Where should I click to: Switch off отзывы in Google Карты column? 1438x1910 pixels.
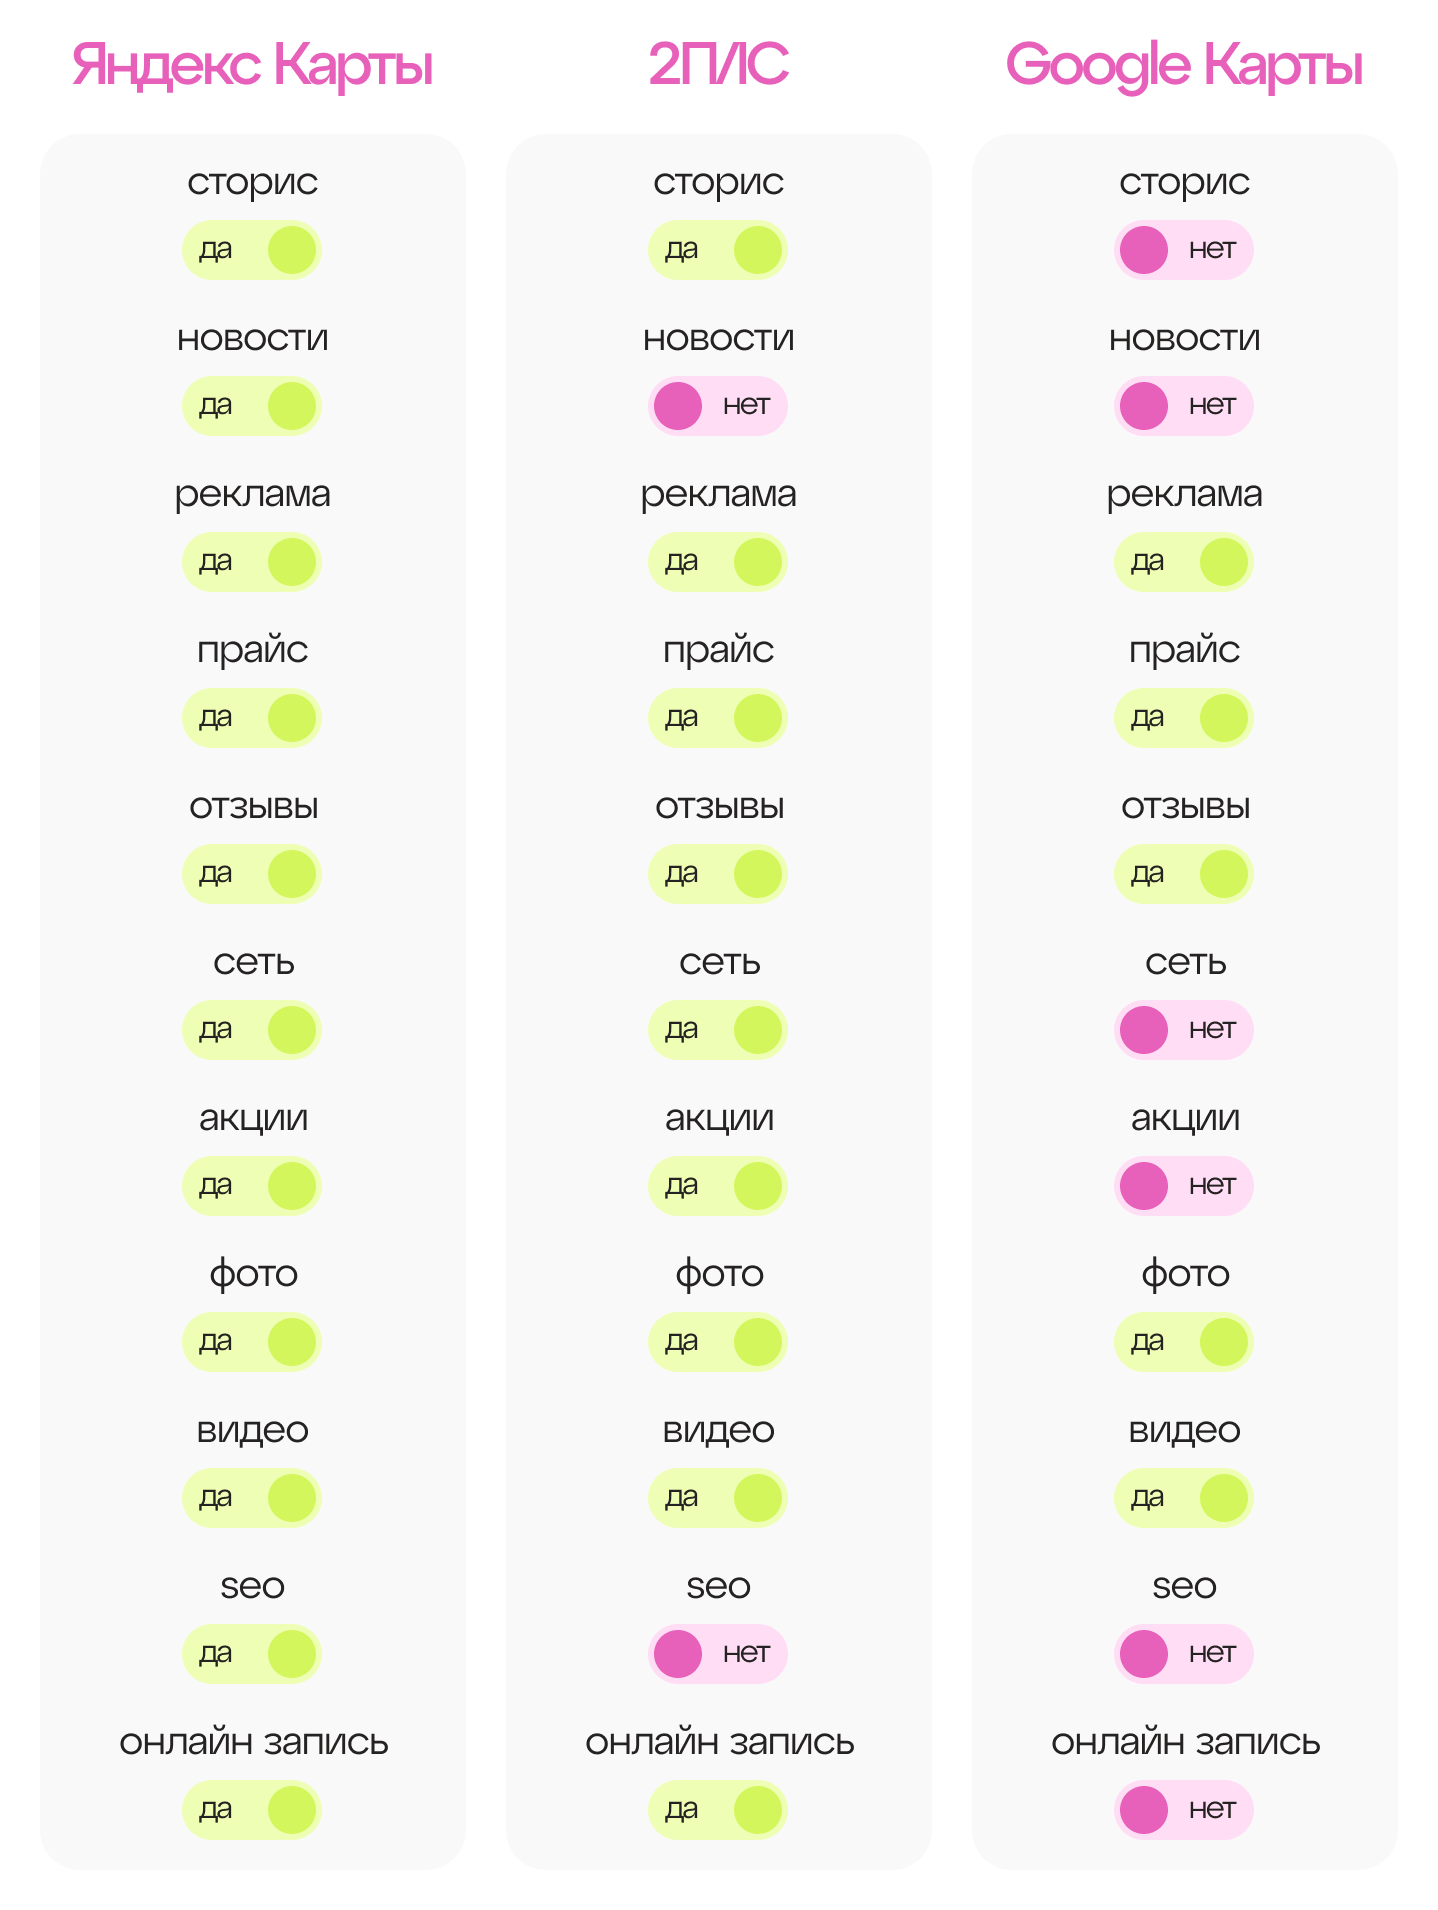point(1183,874)
